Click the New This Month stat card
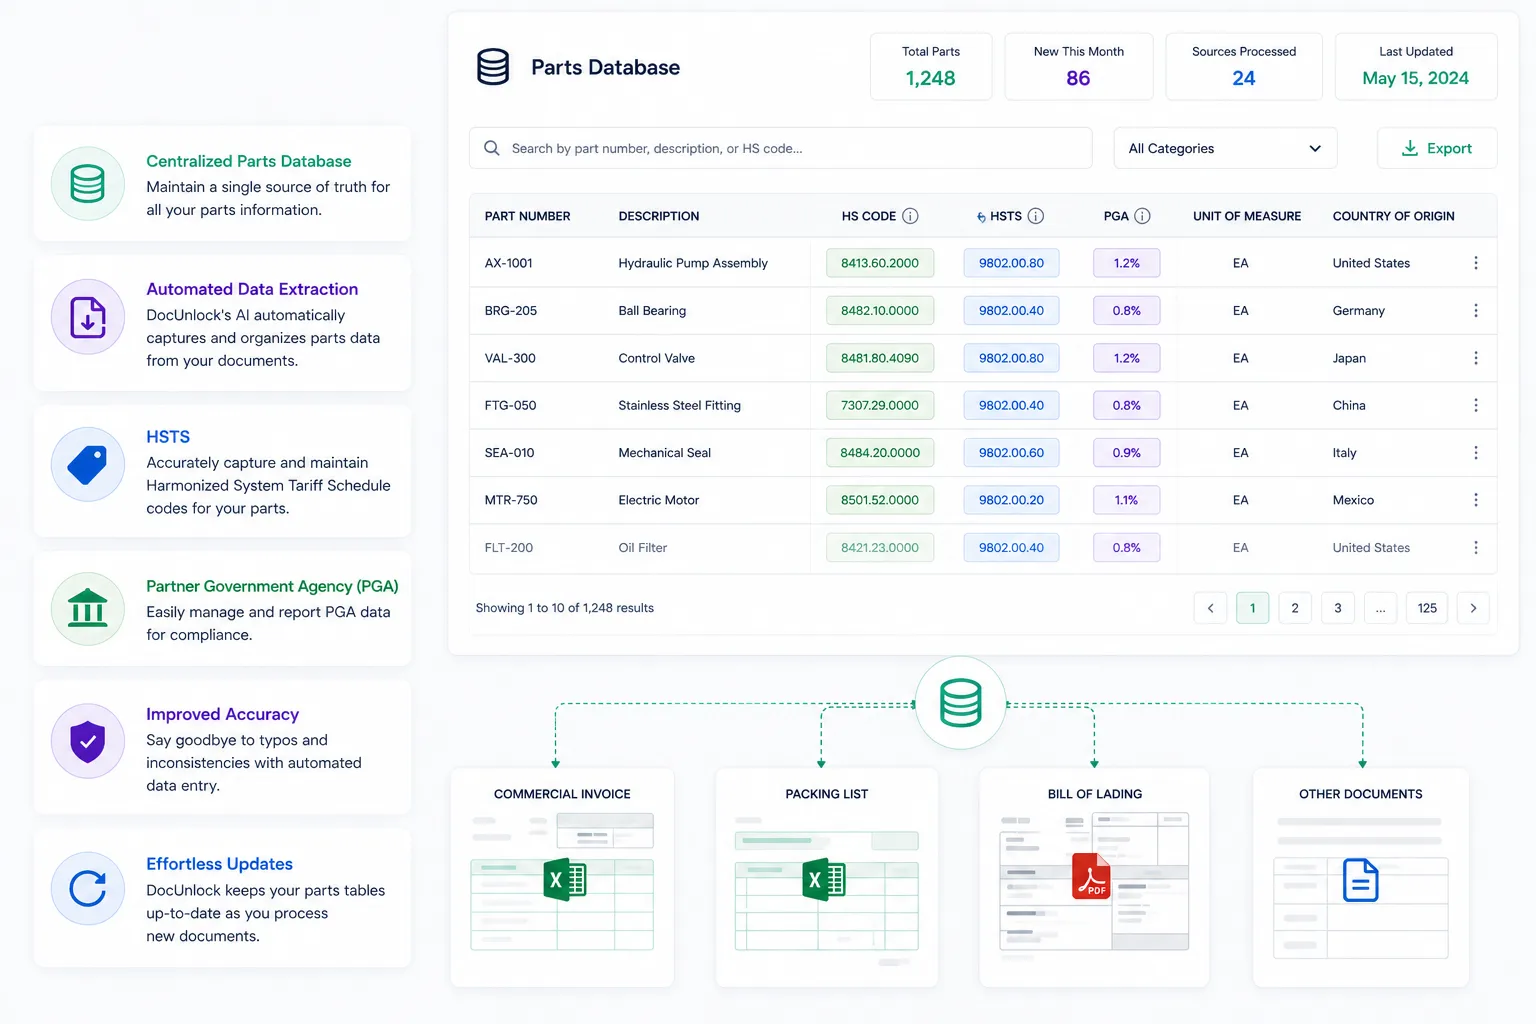Screen dimensions: 1536x1024 (1078, 67)
